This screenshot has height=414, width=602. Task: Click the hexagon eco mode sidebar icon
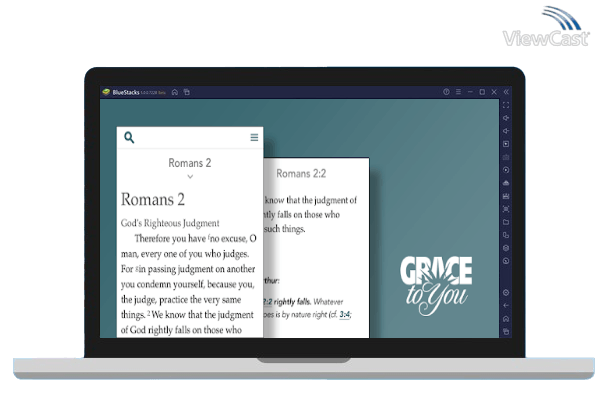506,248
